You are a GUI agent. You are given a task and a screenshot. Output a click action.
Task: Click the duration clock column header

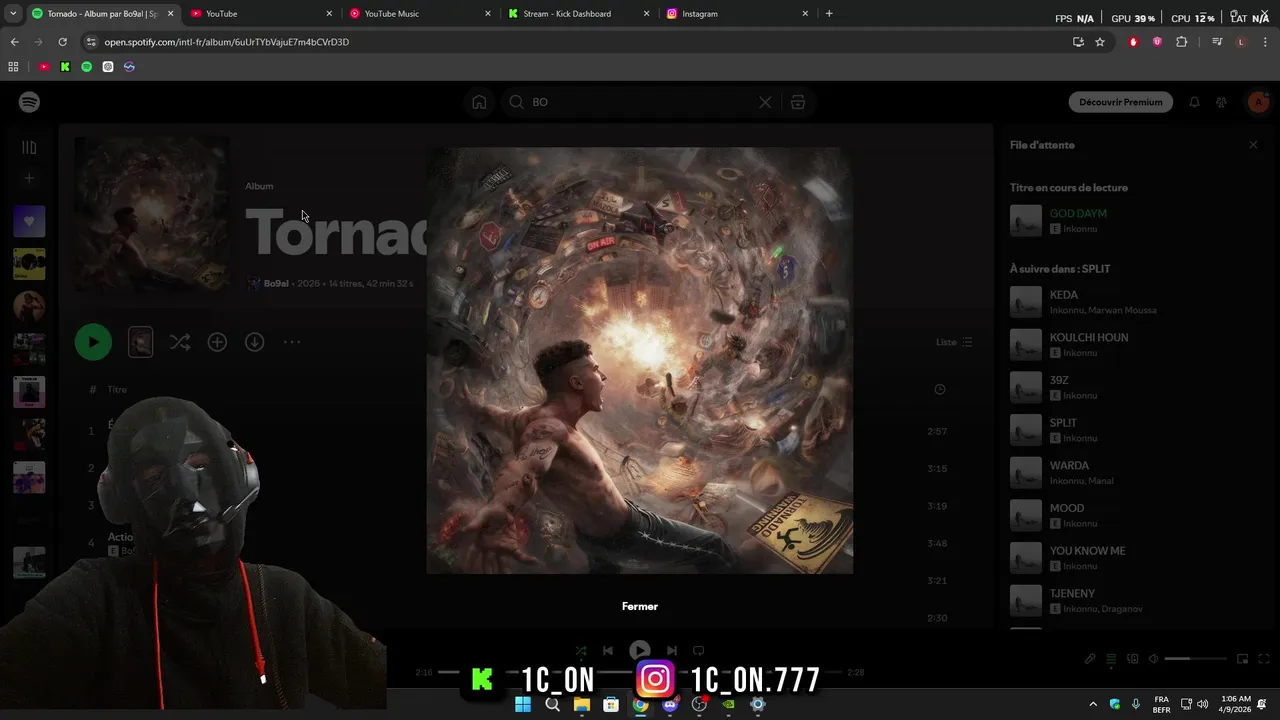point(939,389)
